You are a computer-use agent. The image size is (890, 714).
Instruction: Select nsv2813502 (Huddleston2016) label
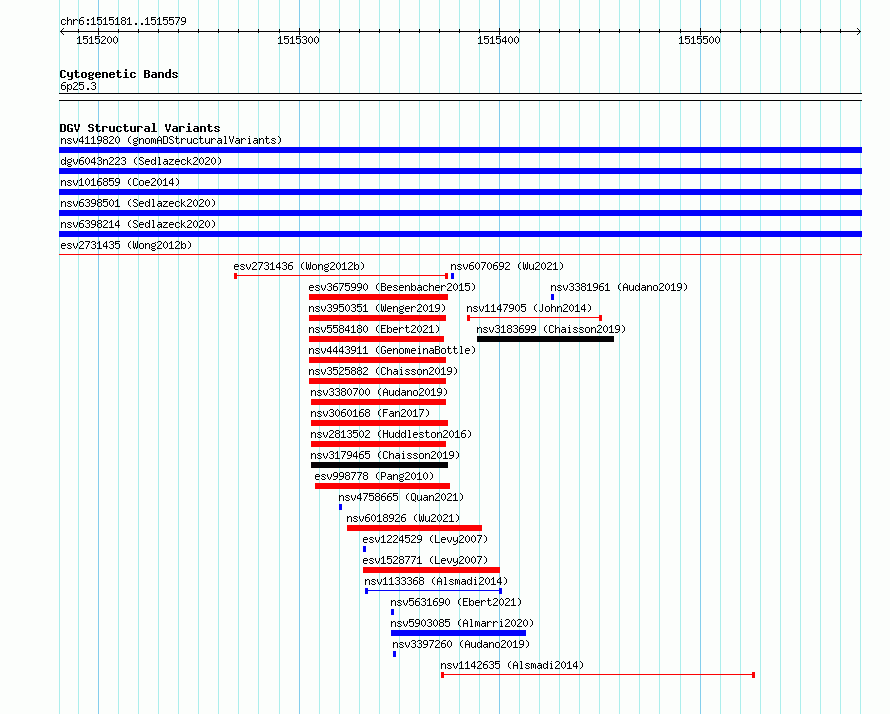(x=391, y=434)
